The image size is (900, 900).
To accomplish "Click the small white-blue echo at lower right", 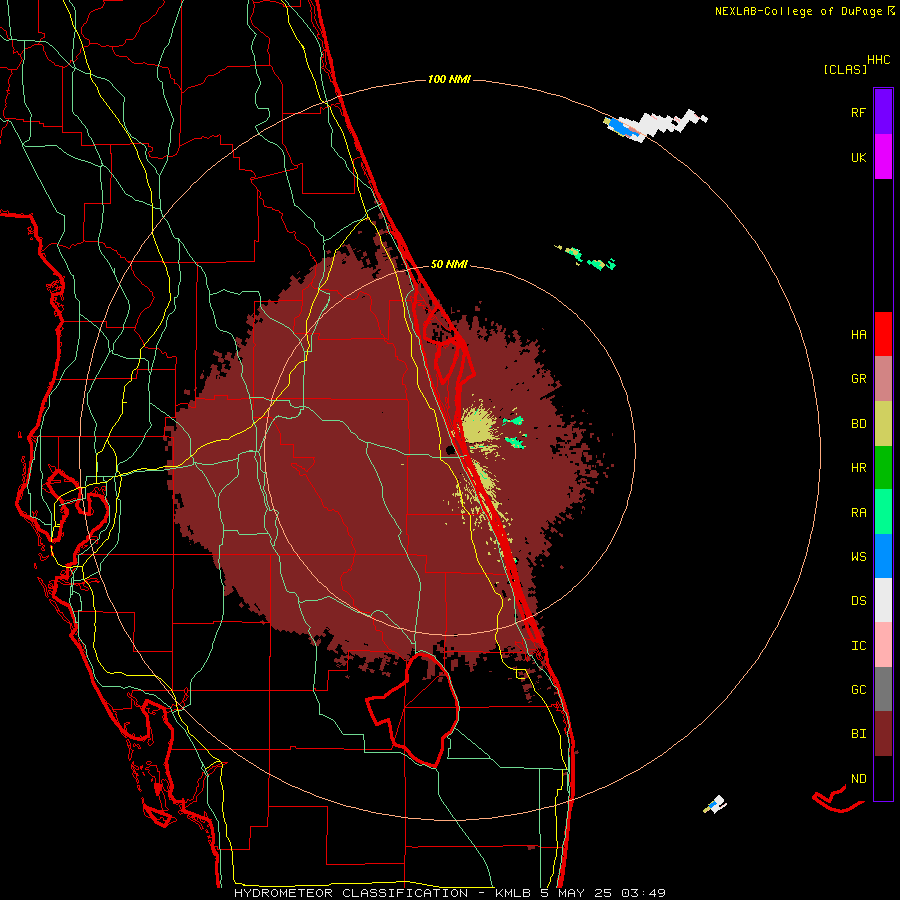I will pos(715,804).
